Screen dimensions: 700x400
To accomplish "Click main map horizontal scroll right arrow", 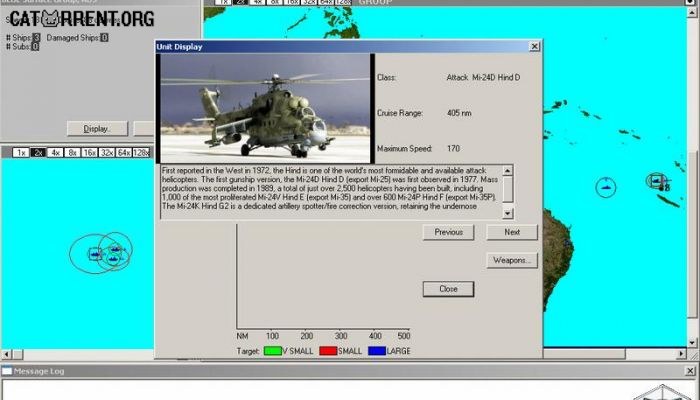I will [682, 354].
